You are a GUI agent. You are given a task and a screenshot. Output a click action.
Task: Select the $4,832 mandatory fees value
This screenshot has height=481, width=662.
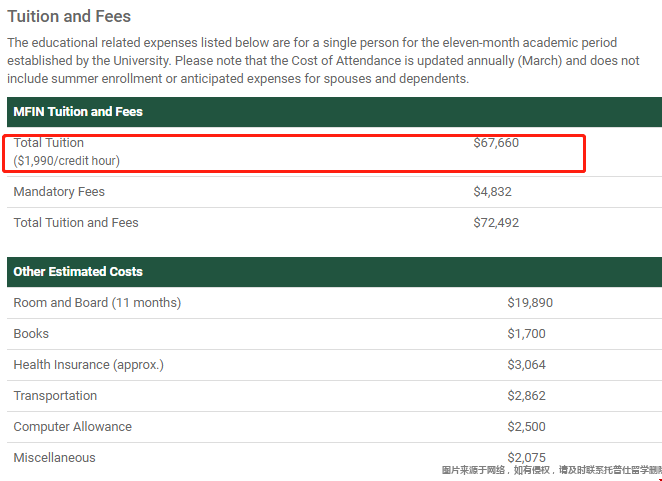[x=492, y=192]
